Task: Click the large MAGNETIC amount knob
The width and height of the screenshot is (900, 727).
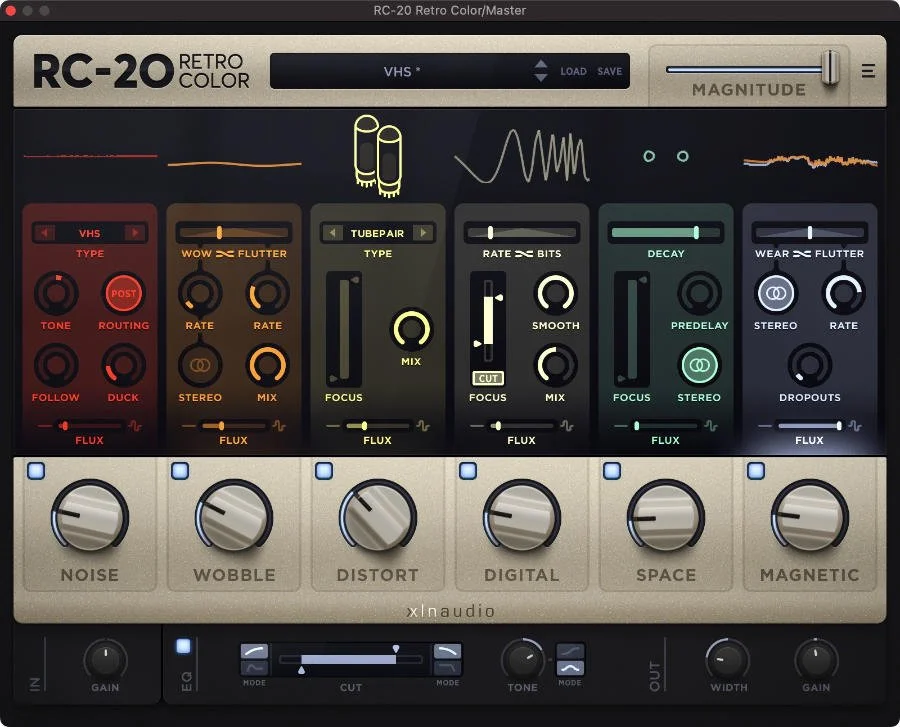Action: pos(810,516)
